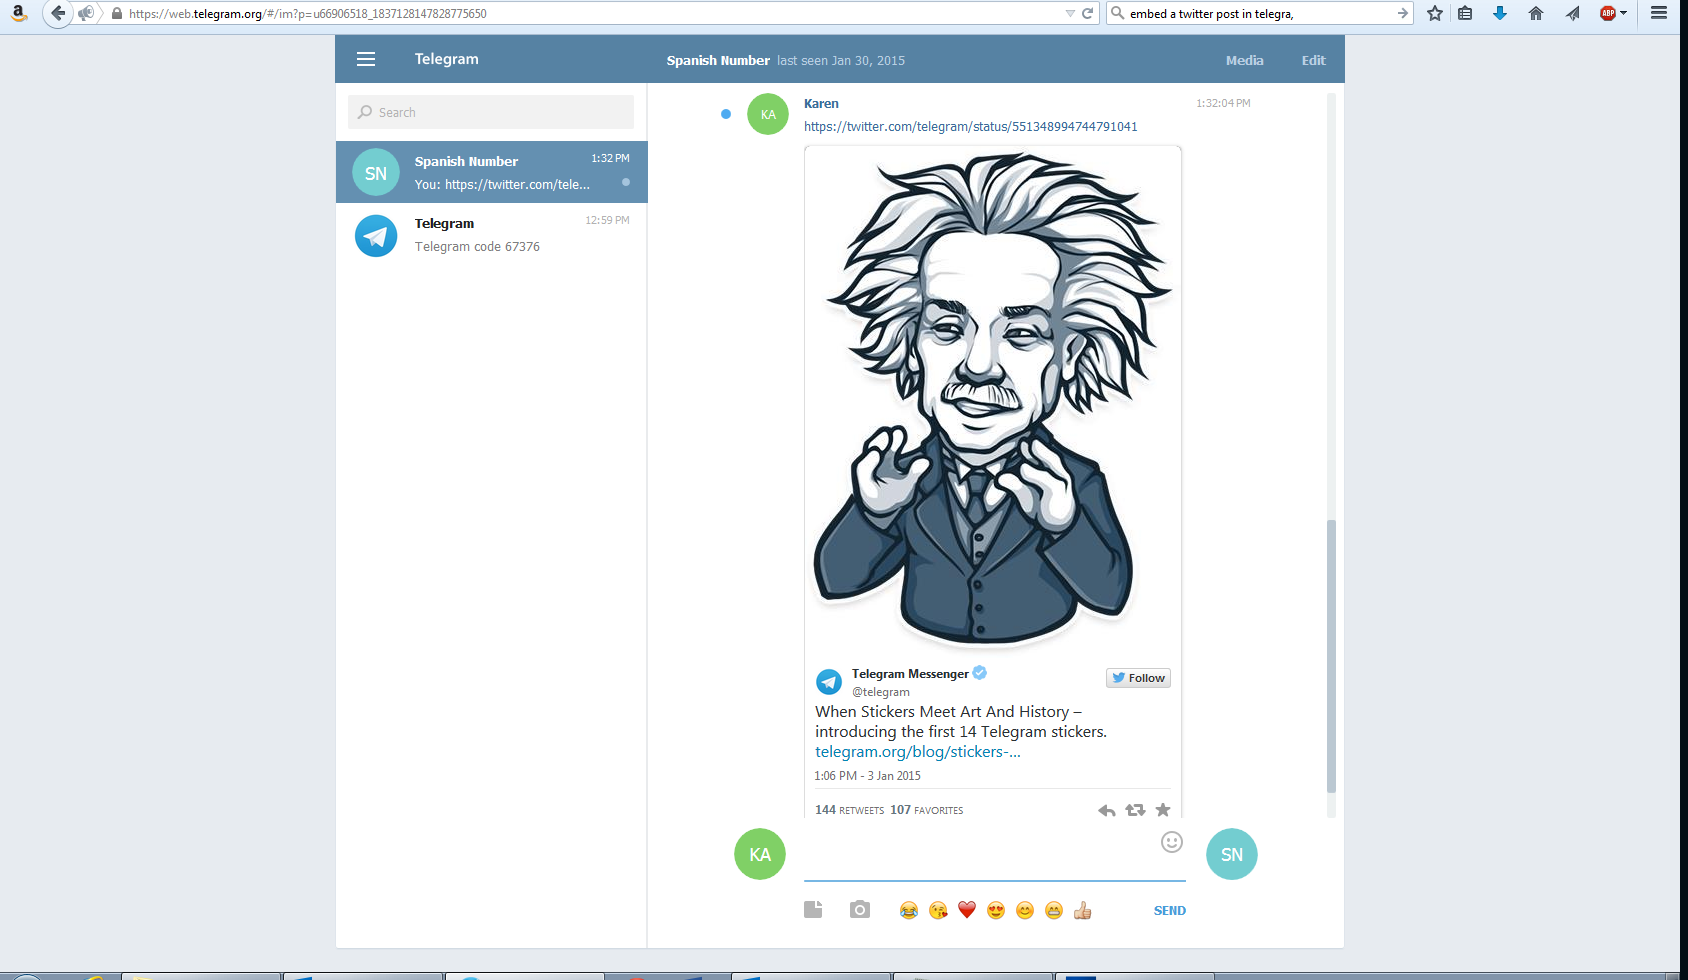The height and width of the screenshot is (980, 1688).
Task: Insert the thumbs up emoji
Action: 1083,910
